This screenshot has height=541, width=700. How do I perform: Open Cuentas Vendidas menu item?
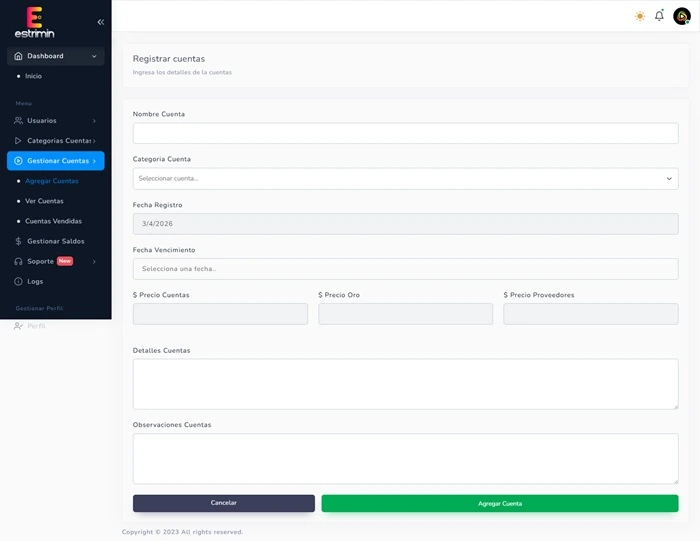(53, 221)
